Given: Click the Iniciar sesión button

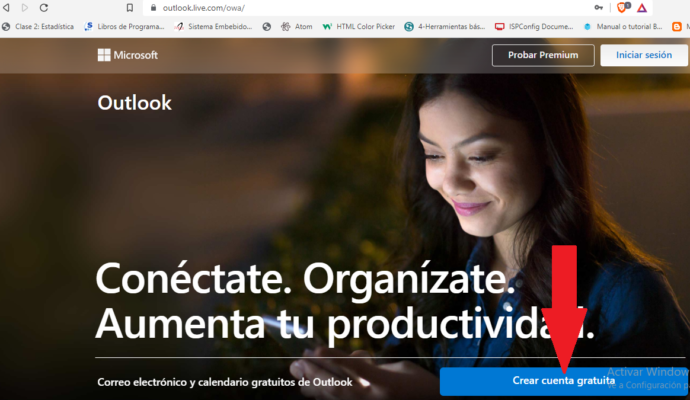Looking at the screenshot, I should pos(644,55).
